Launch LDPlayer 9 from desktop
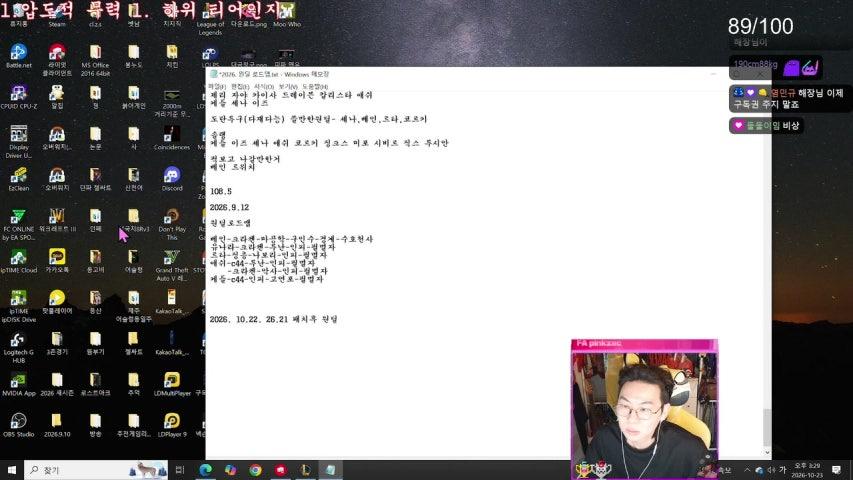Image resolution: width=853 pixels, height=480 pixels. pos(172,425)
